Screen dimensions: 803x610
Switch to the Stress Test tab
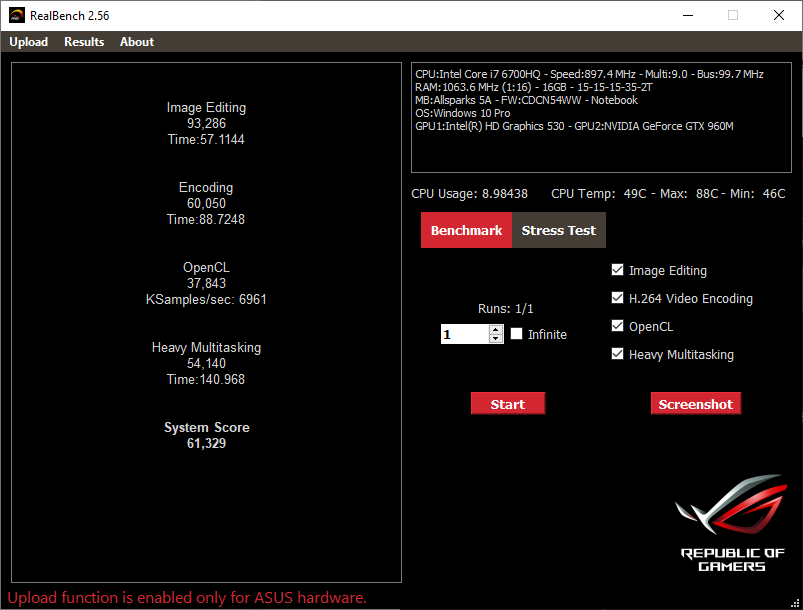click(559, 230)
